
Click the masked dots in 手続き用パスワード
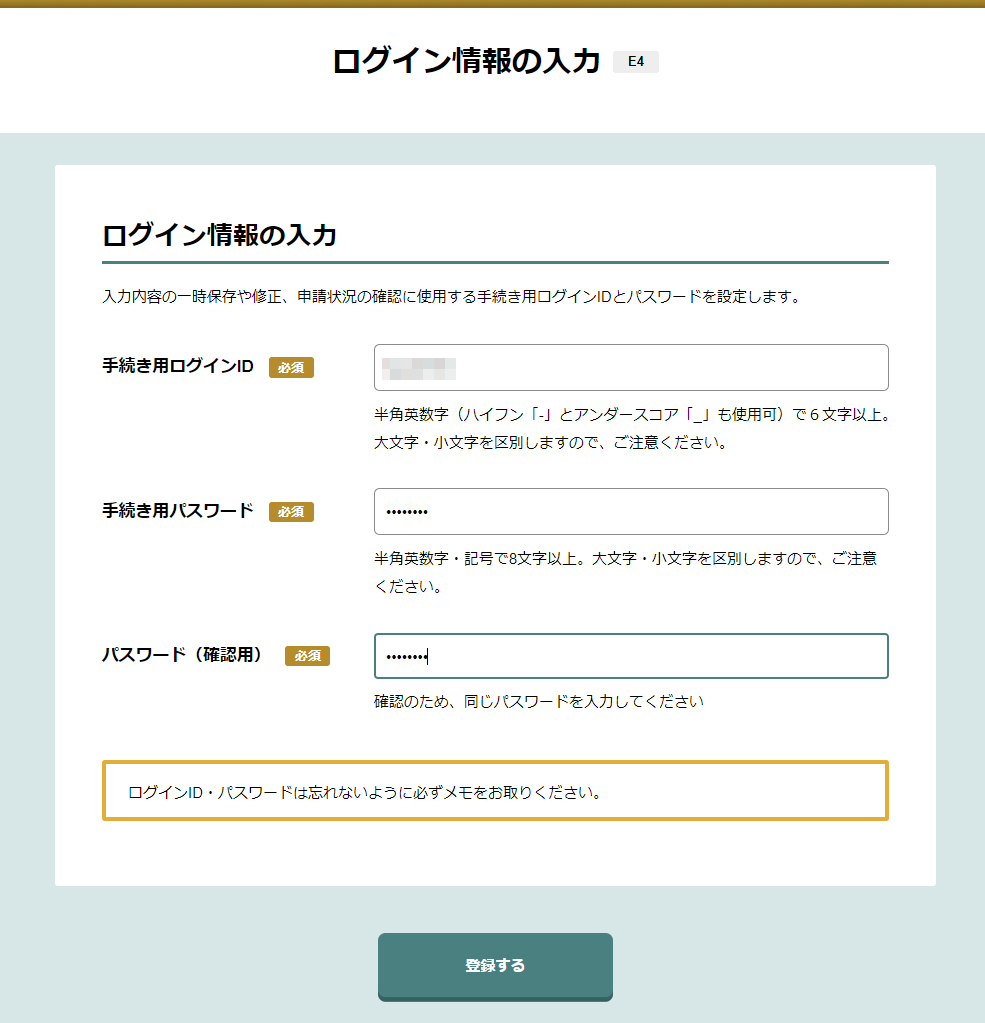(x=407, y=512)
